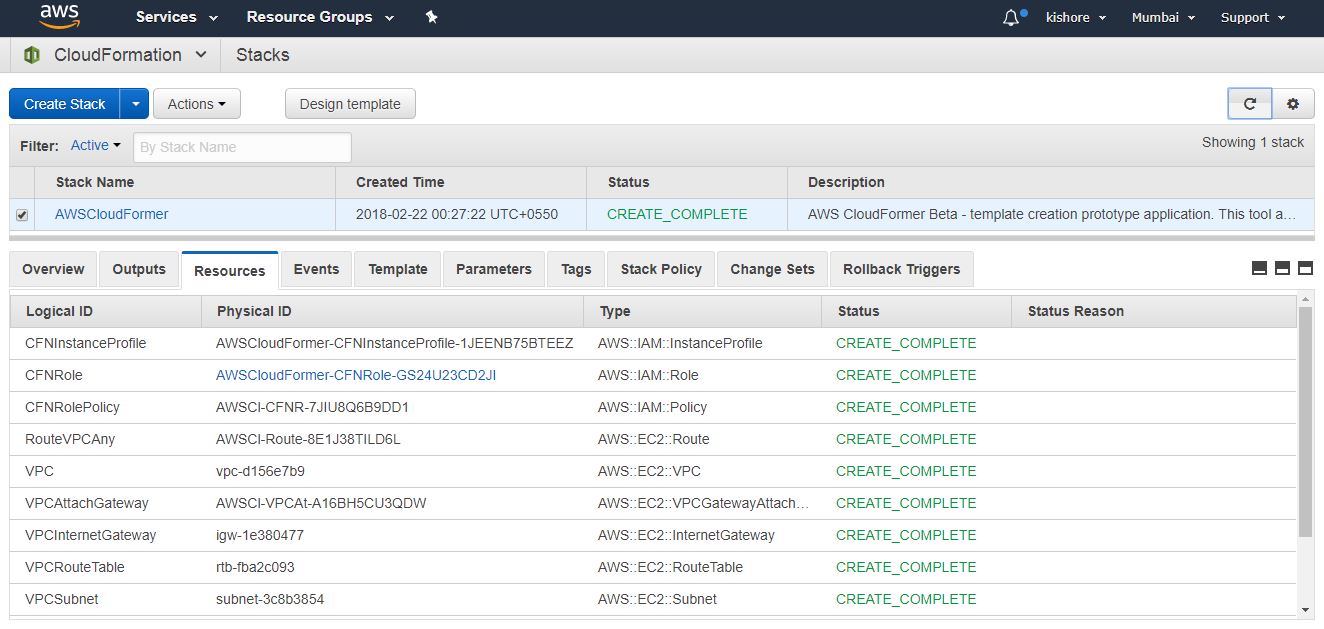Focus the By Stack Name filter field
Viewport: 1324px width, 629px height.
point(242,147)
